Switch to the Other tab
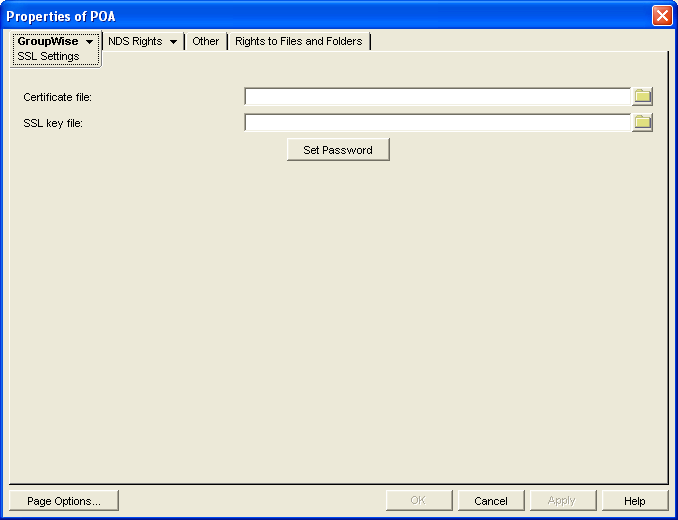Viewport: 678px width, 520px height. (205, 41)
